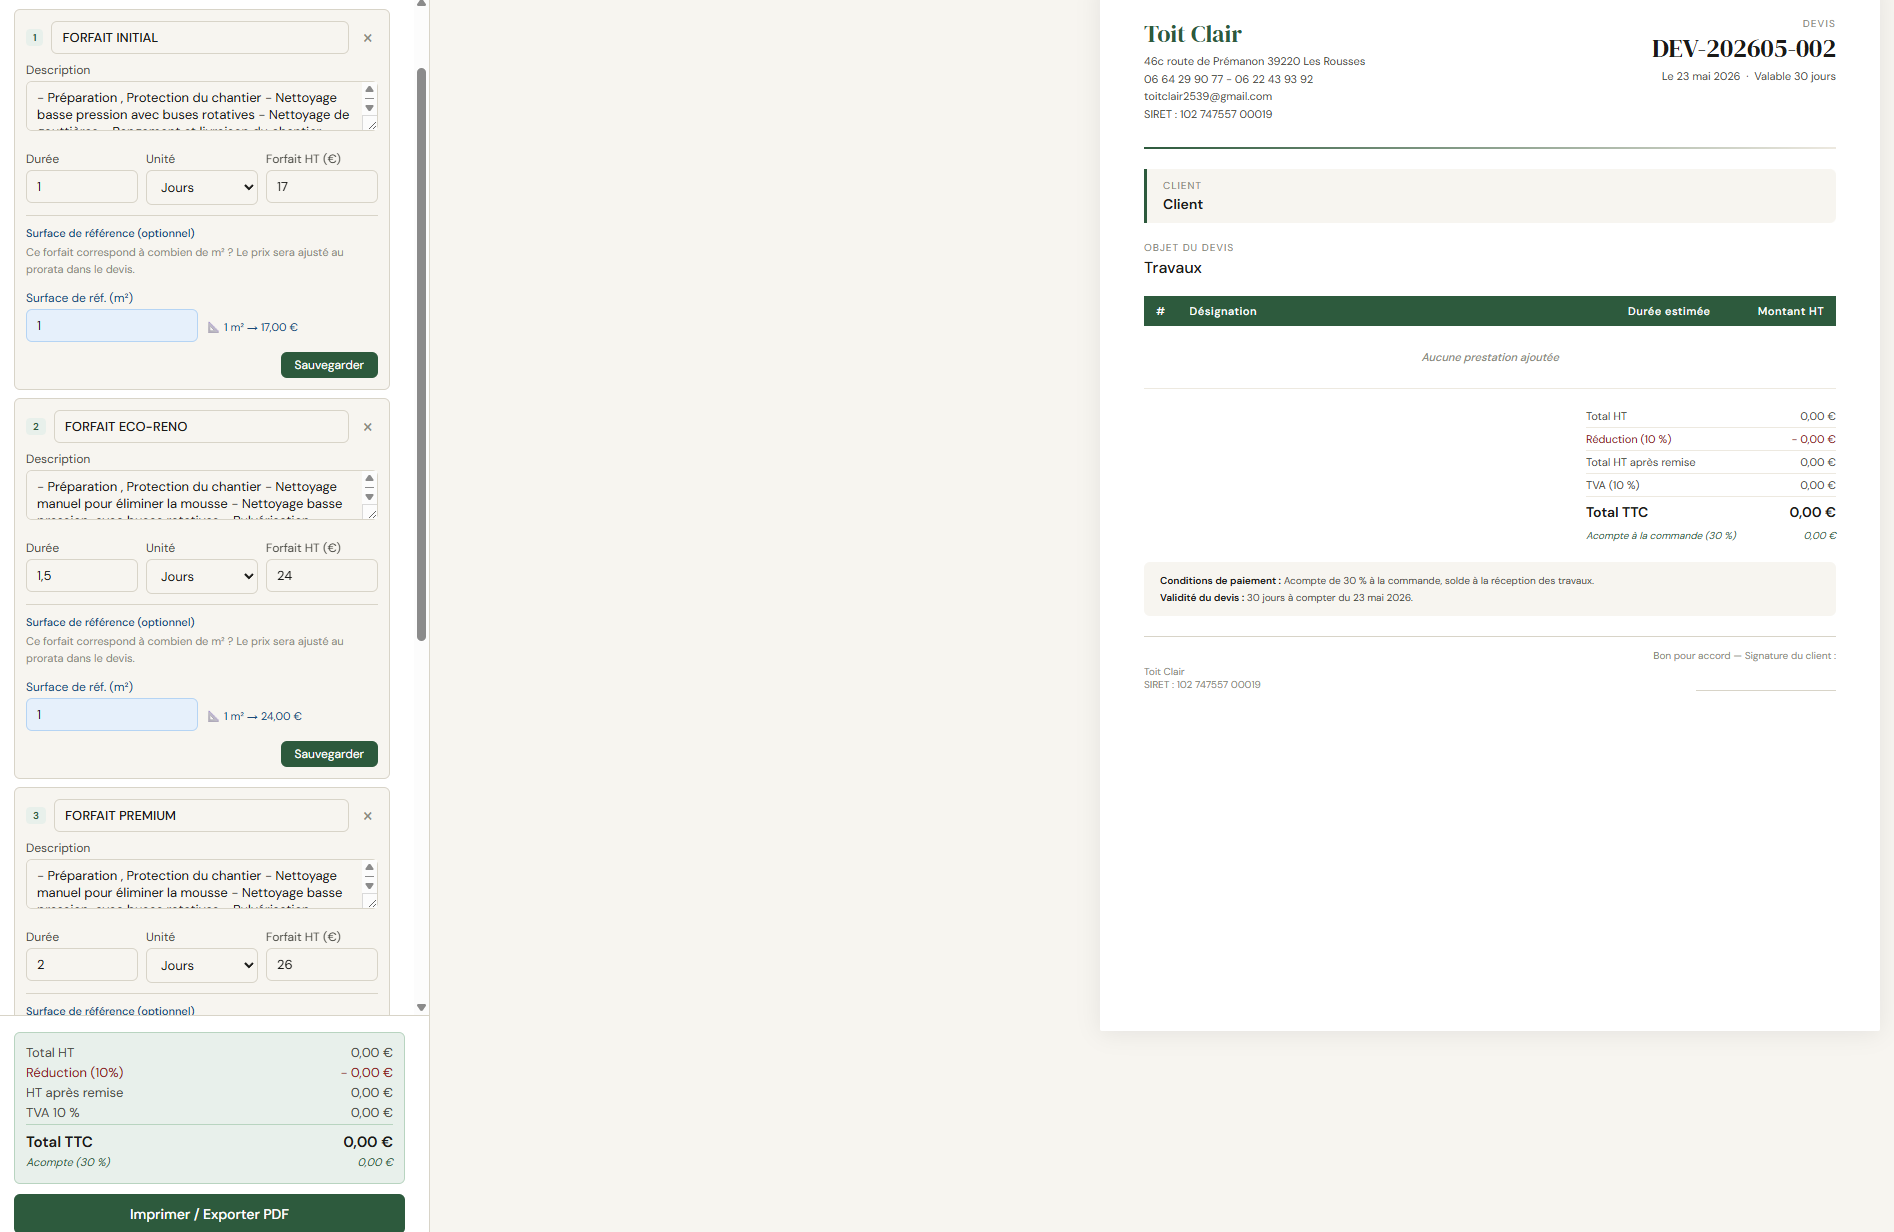Click Sauvegarder for the FORFAIT ECO-RENO card
This screenshot has height=1232, width=1894.
click(329, 754)
